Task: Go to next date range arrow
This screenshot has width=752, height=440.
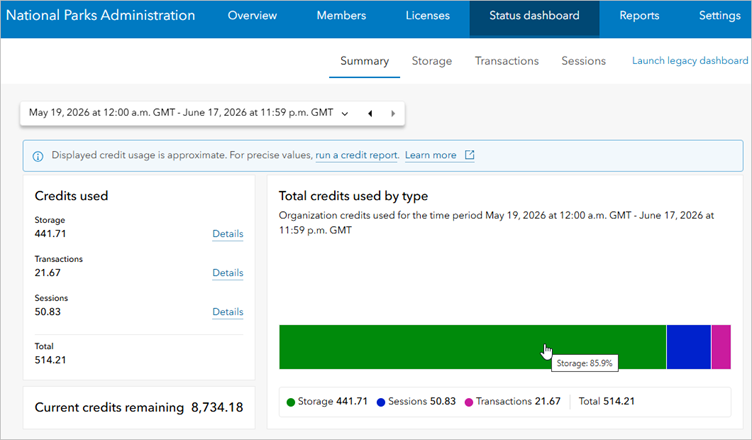Action: coord(393,114)
